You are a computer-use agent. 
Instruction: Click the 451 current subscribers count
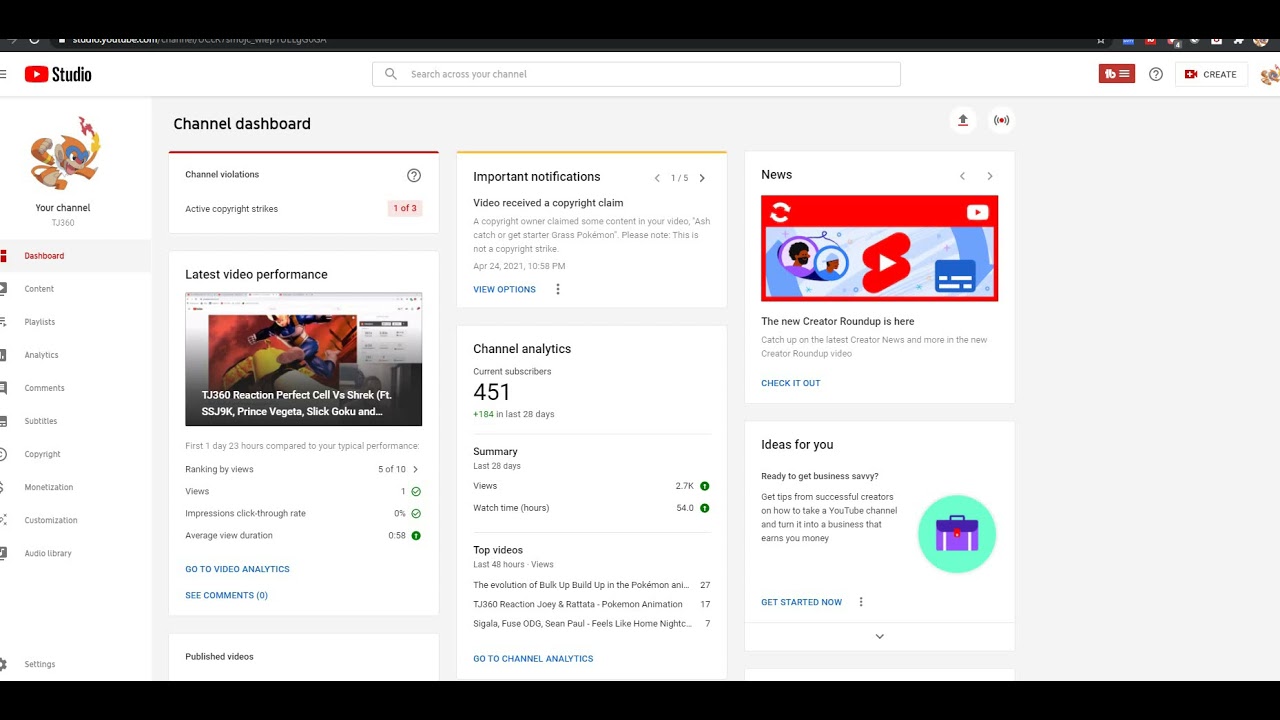pyautogui.click(x=492, y=392)
